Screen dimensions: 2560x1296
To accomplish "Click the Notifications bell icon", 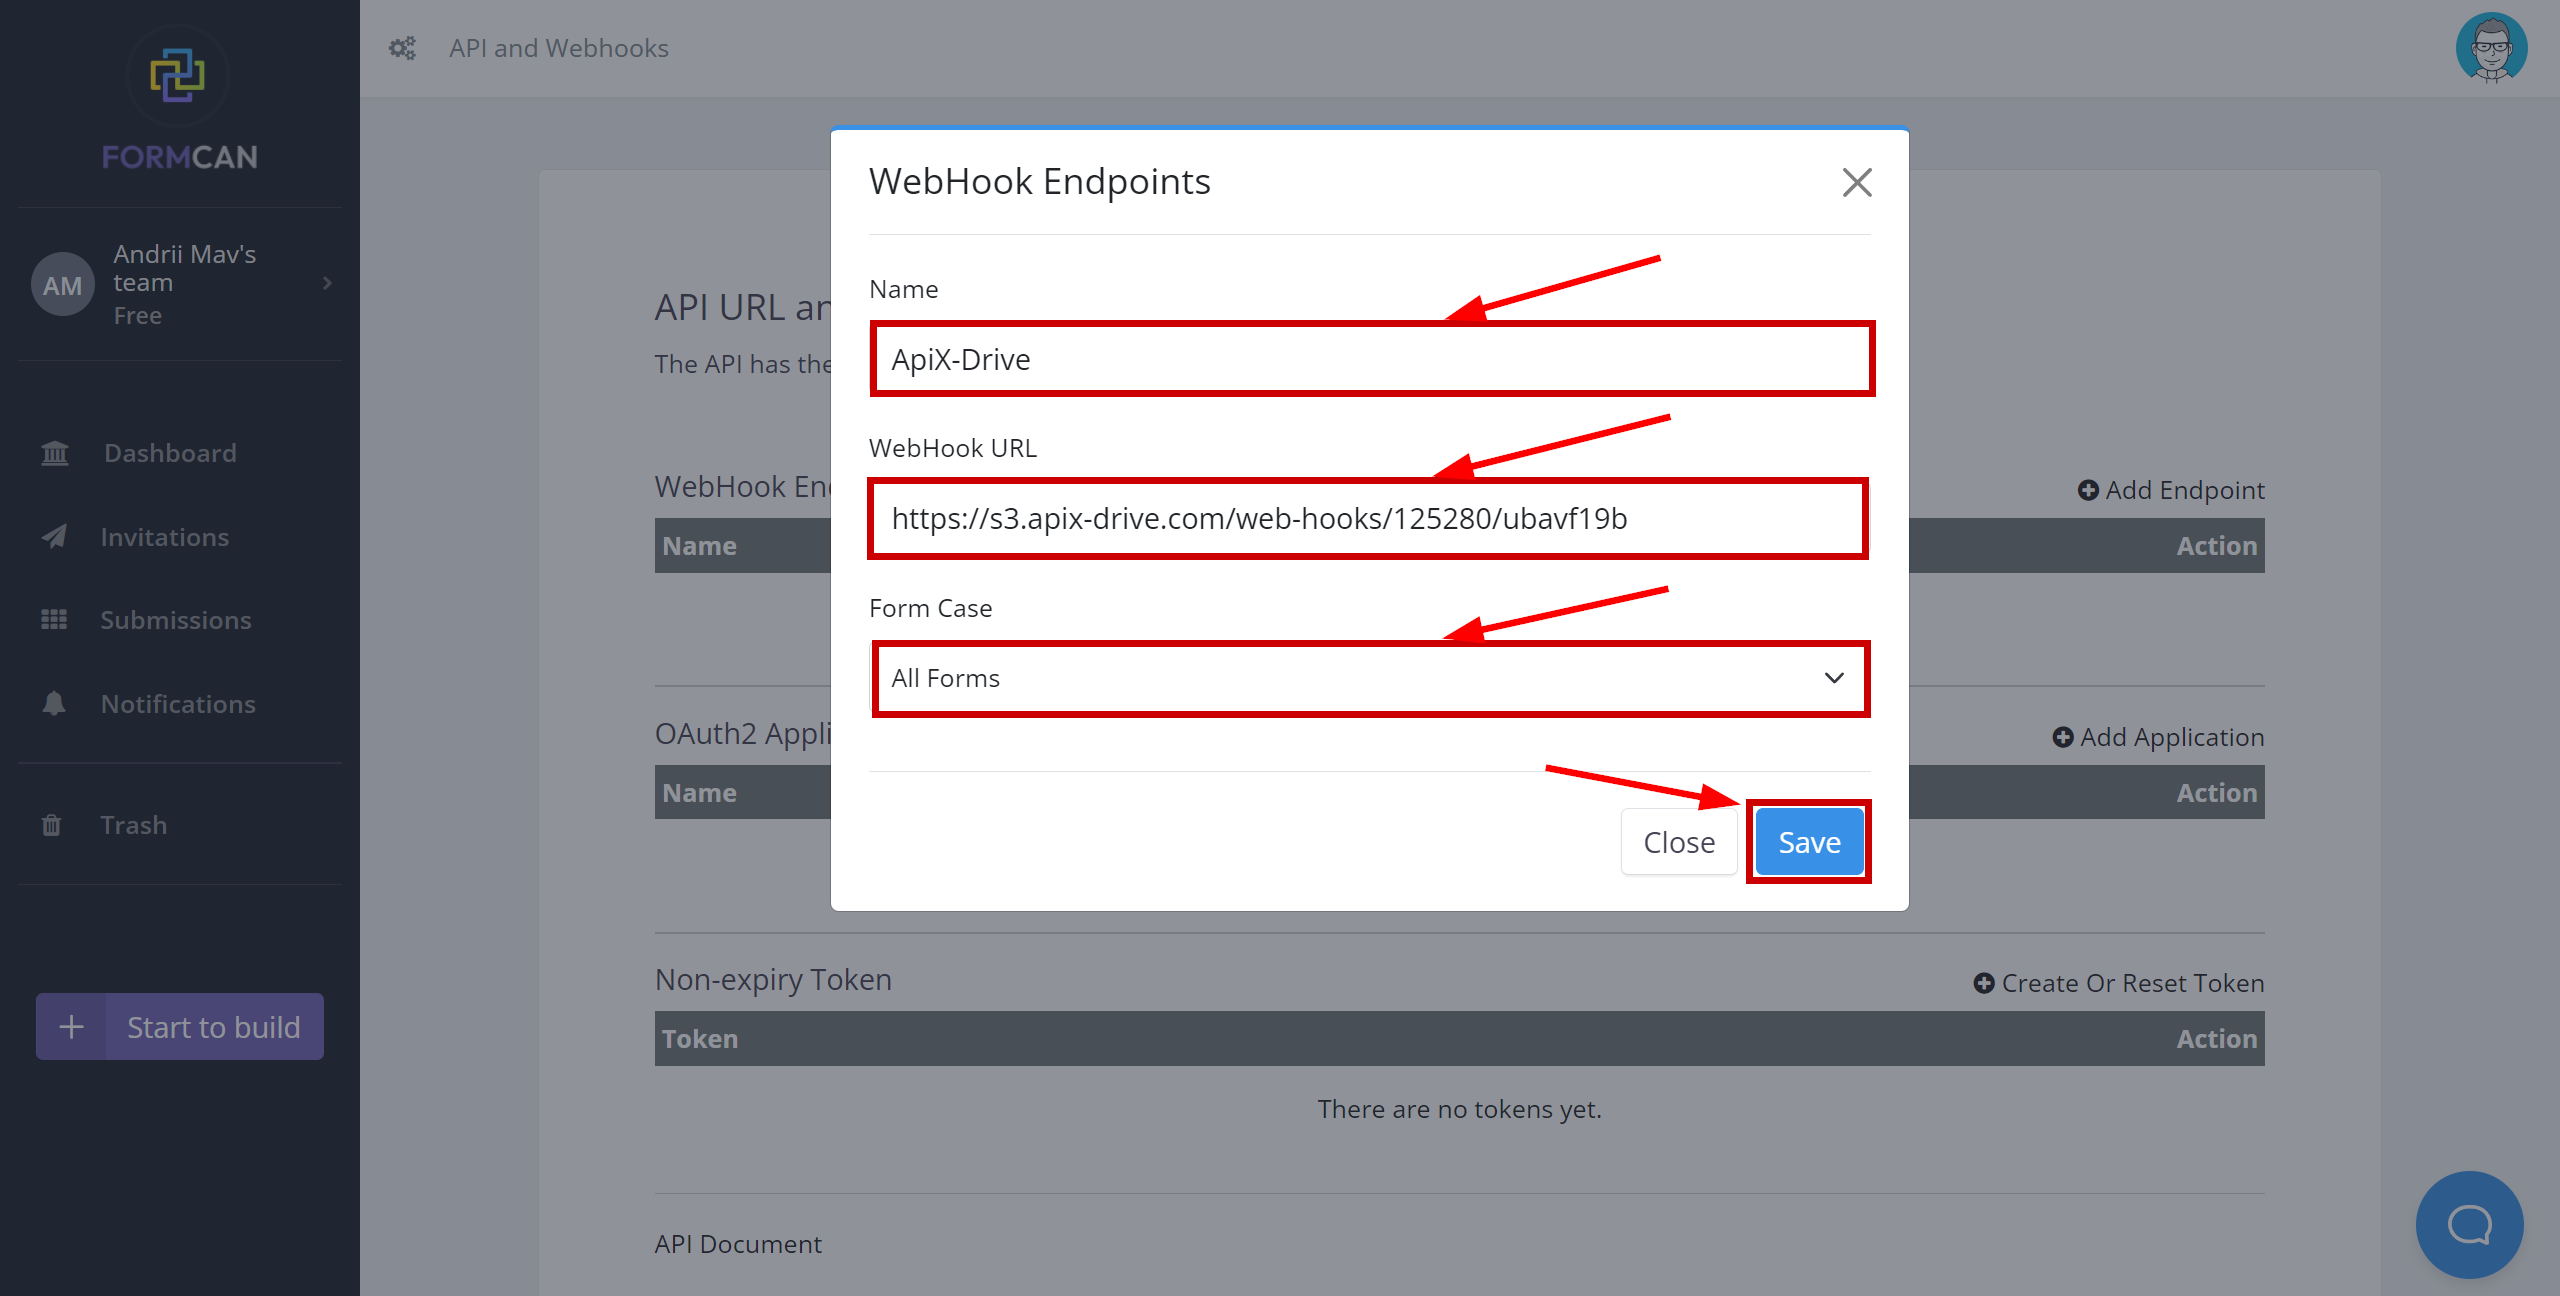I will (54, 704).
